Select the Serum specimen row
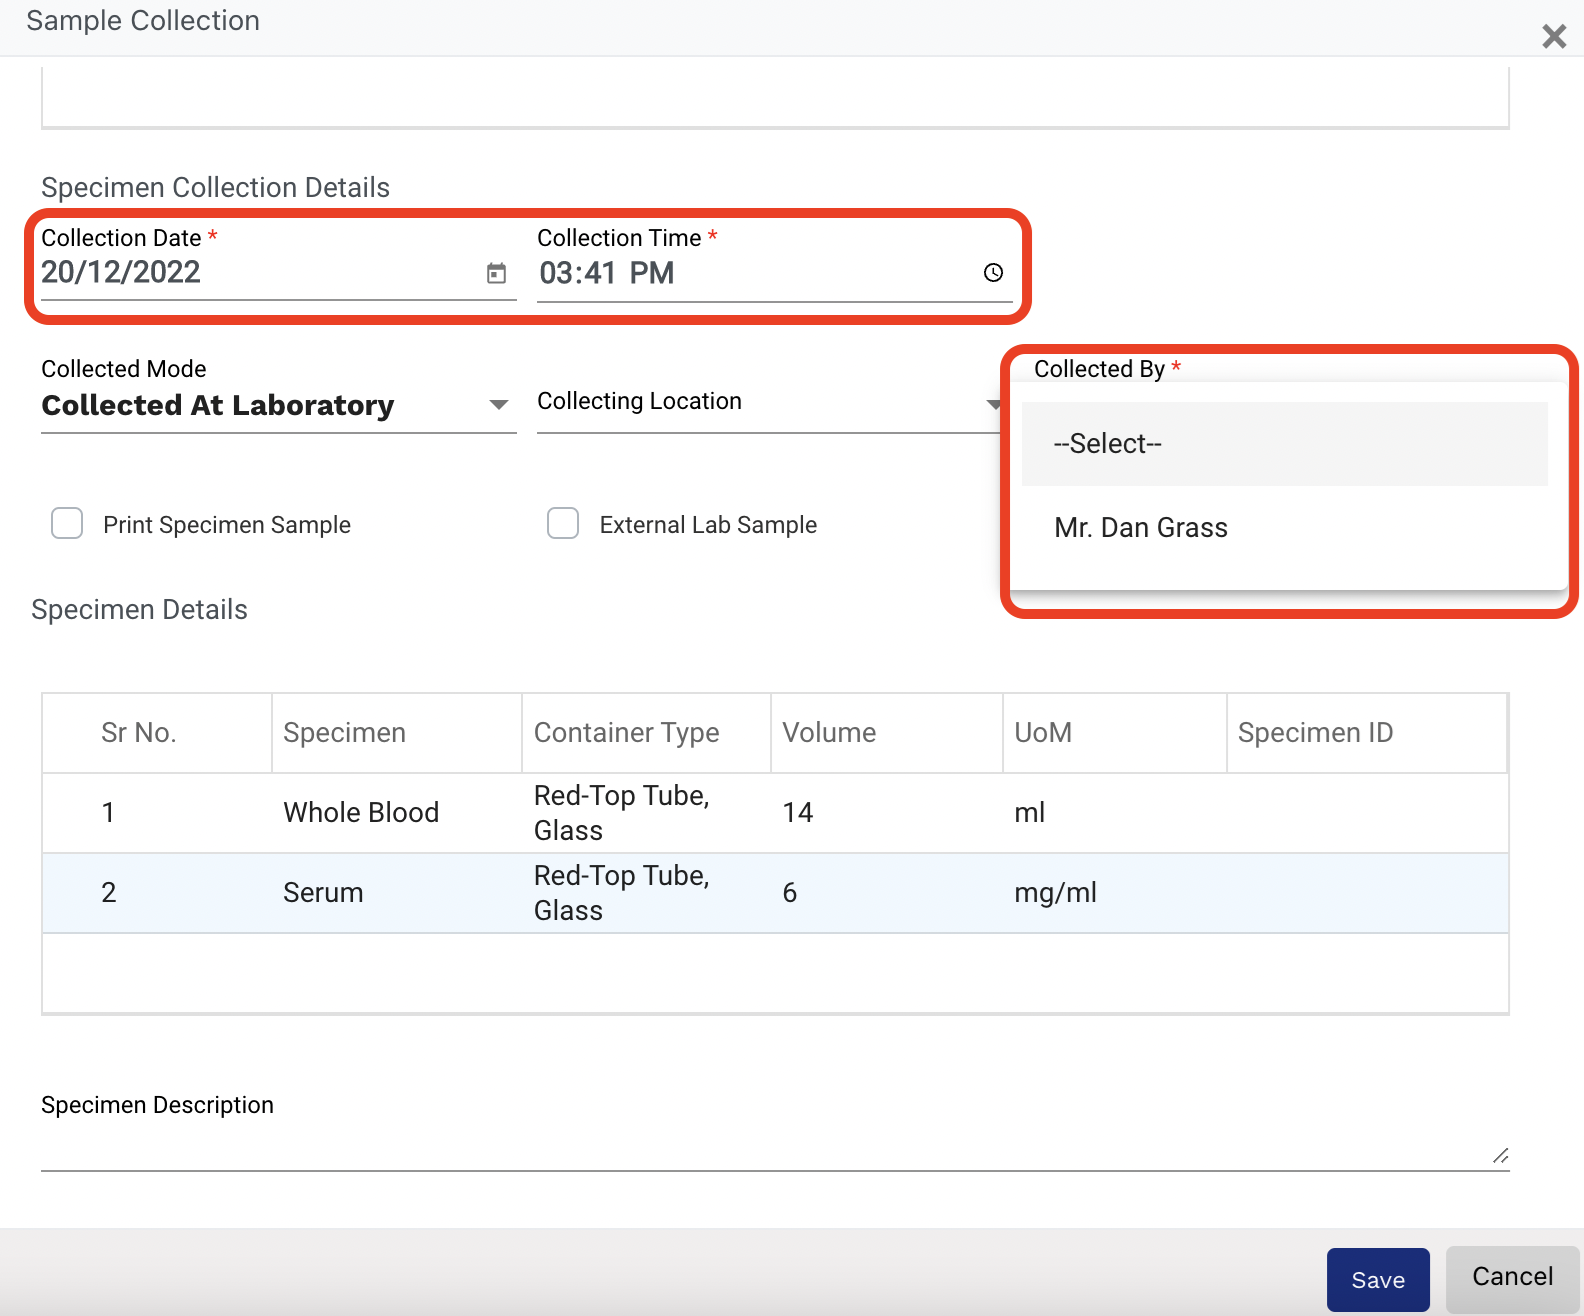The height and width of the screenshot is (1316, 1584). click(323, 893)
